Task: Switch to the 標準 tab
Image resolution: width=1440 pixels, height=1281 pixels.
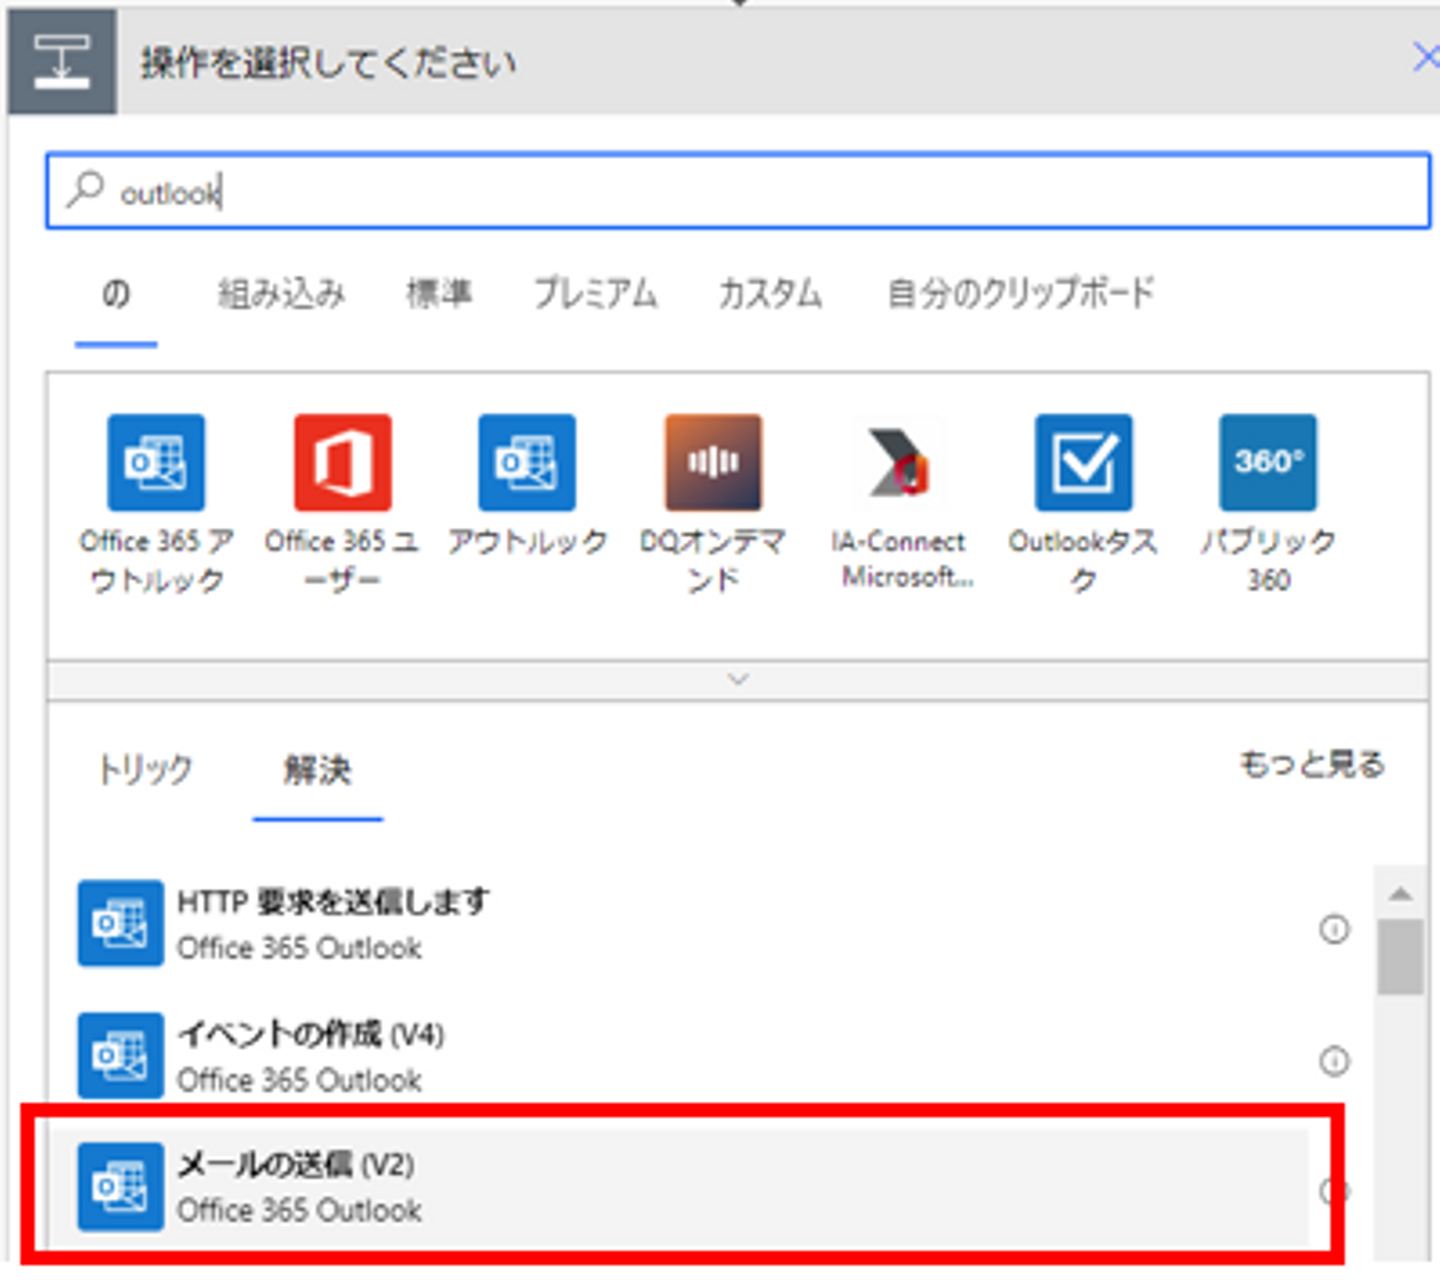Action: 439,294
